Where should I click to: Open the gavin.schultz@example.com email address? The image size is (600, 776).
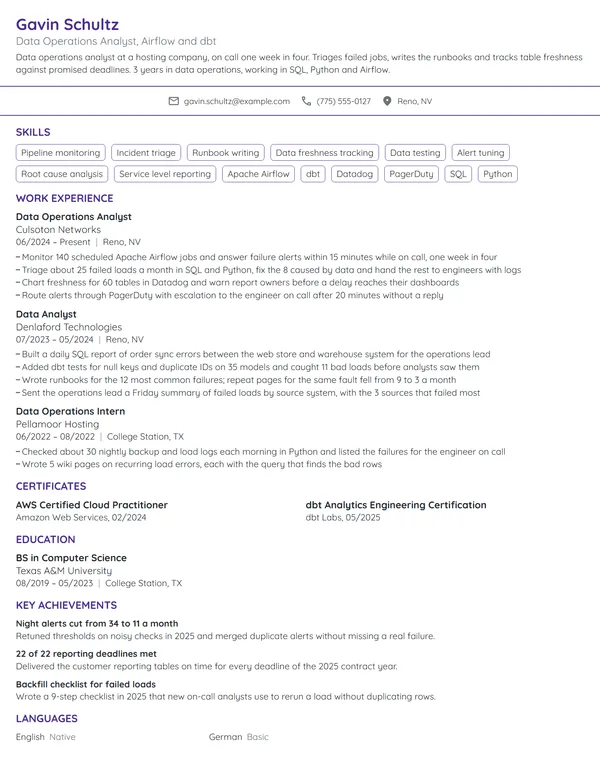point(237,101)
